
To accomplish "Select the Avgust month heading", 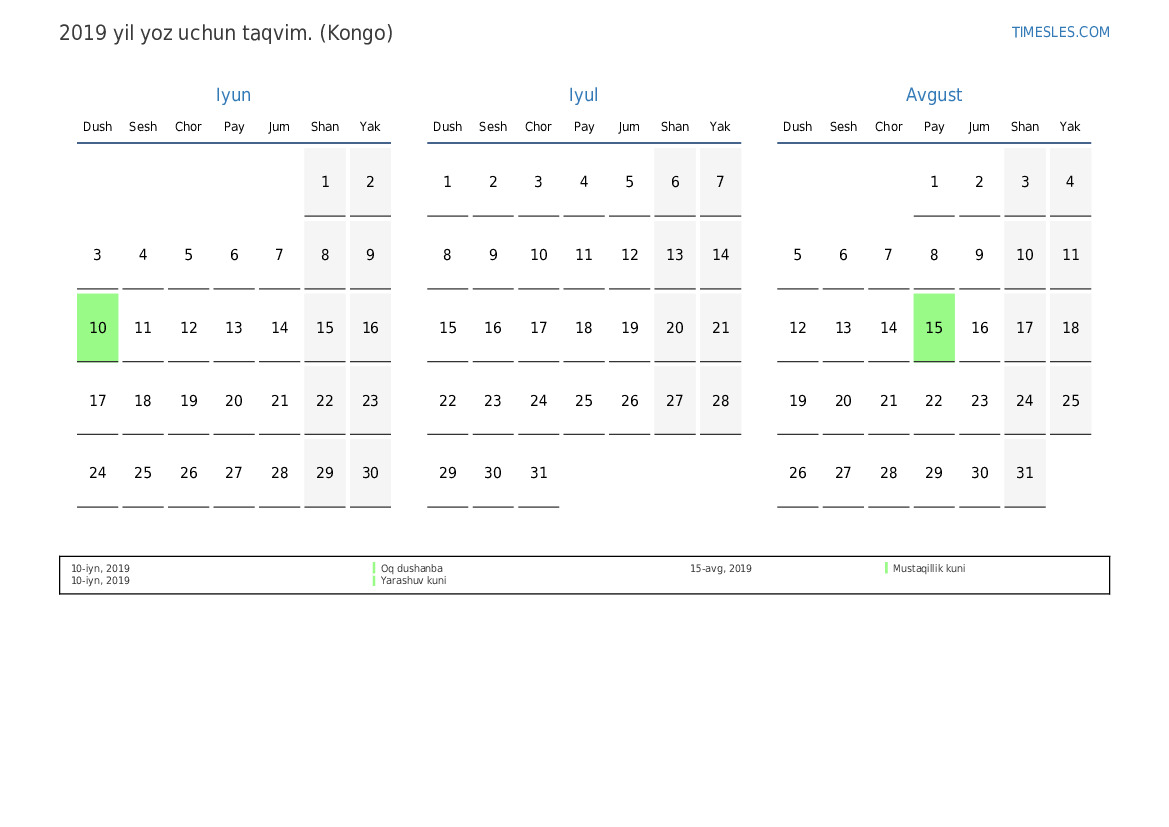I will (x=933, y=95).
